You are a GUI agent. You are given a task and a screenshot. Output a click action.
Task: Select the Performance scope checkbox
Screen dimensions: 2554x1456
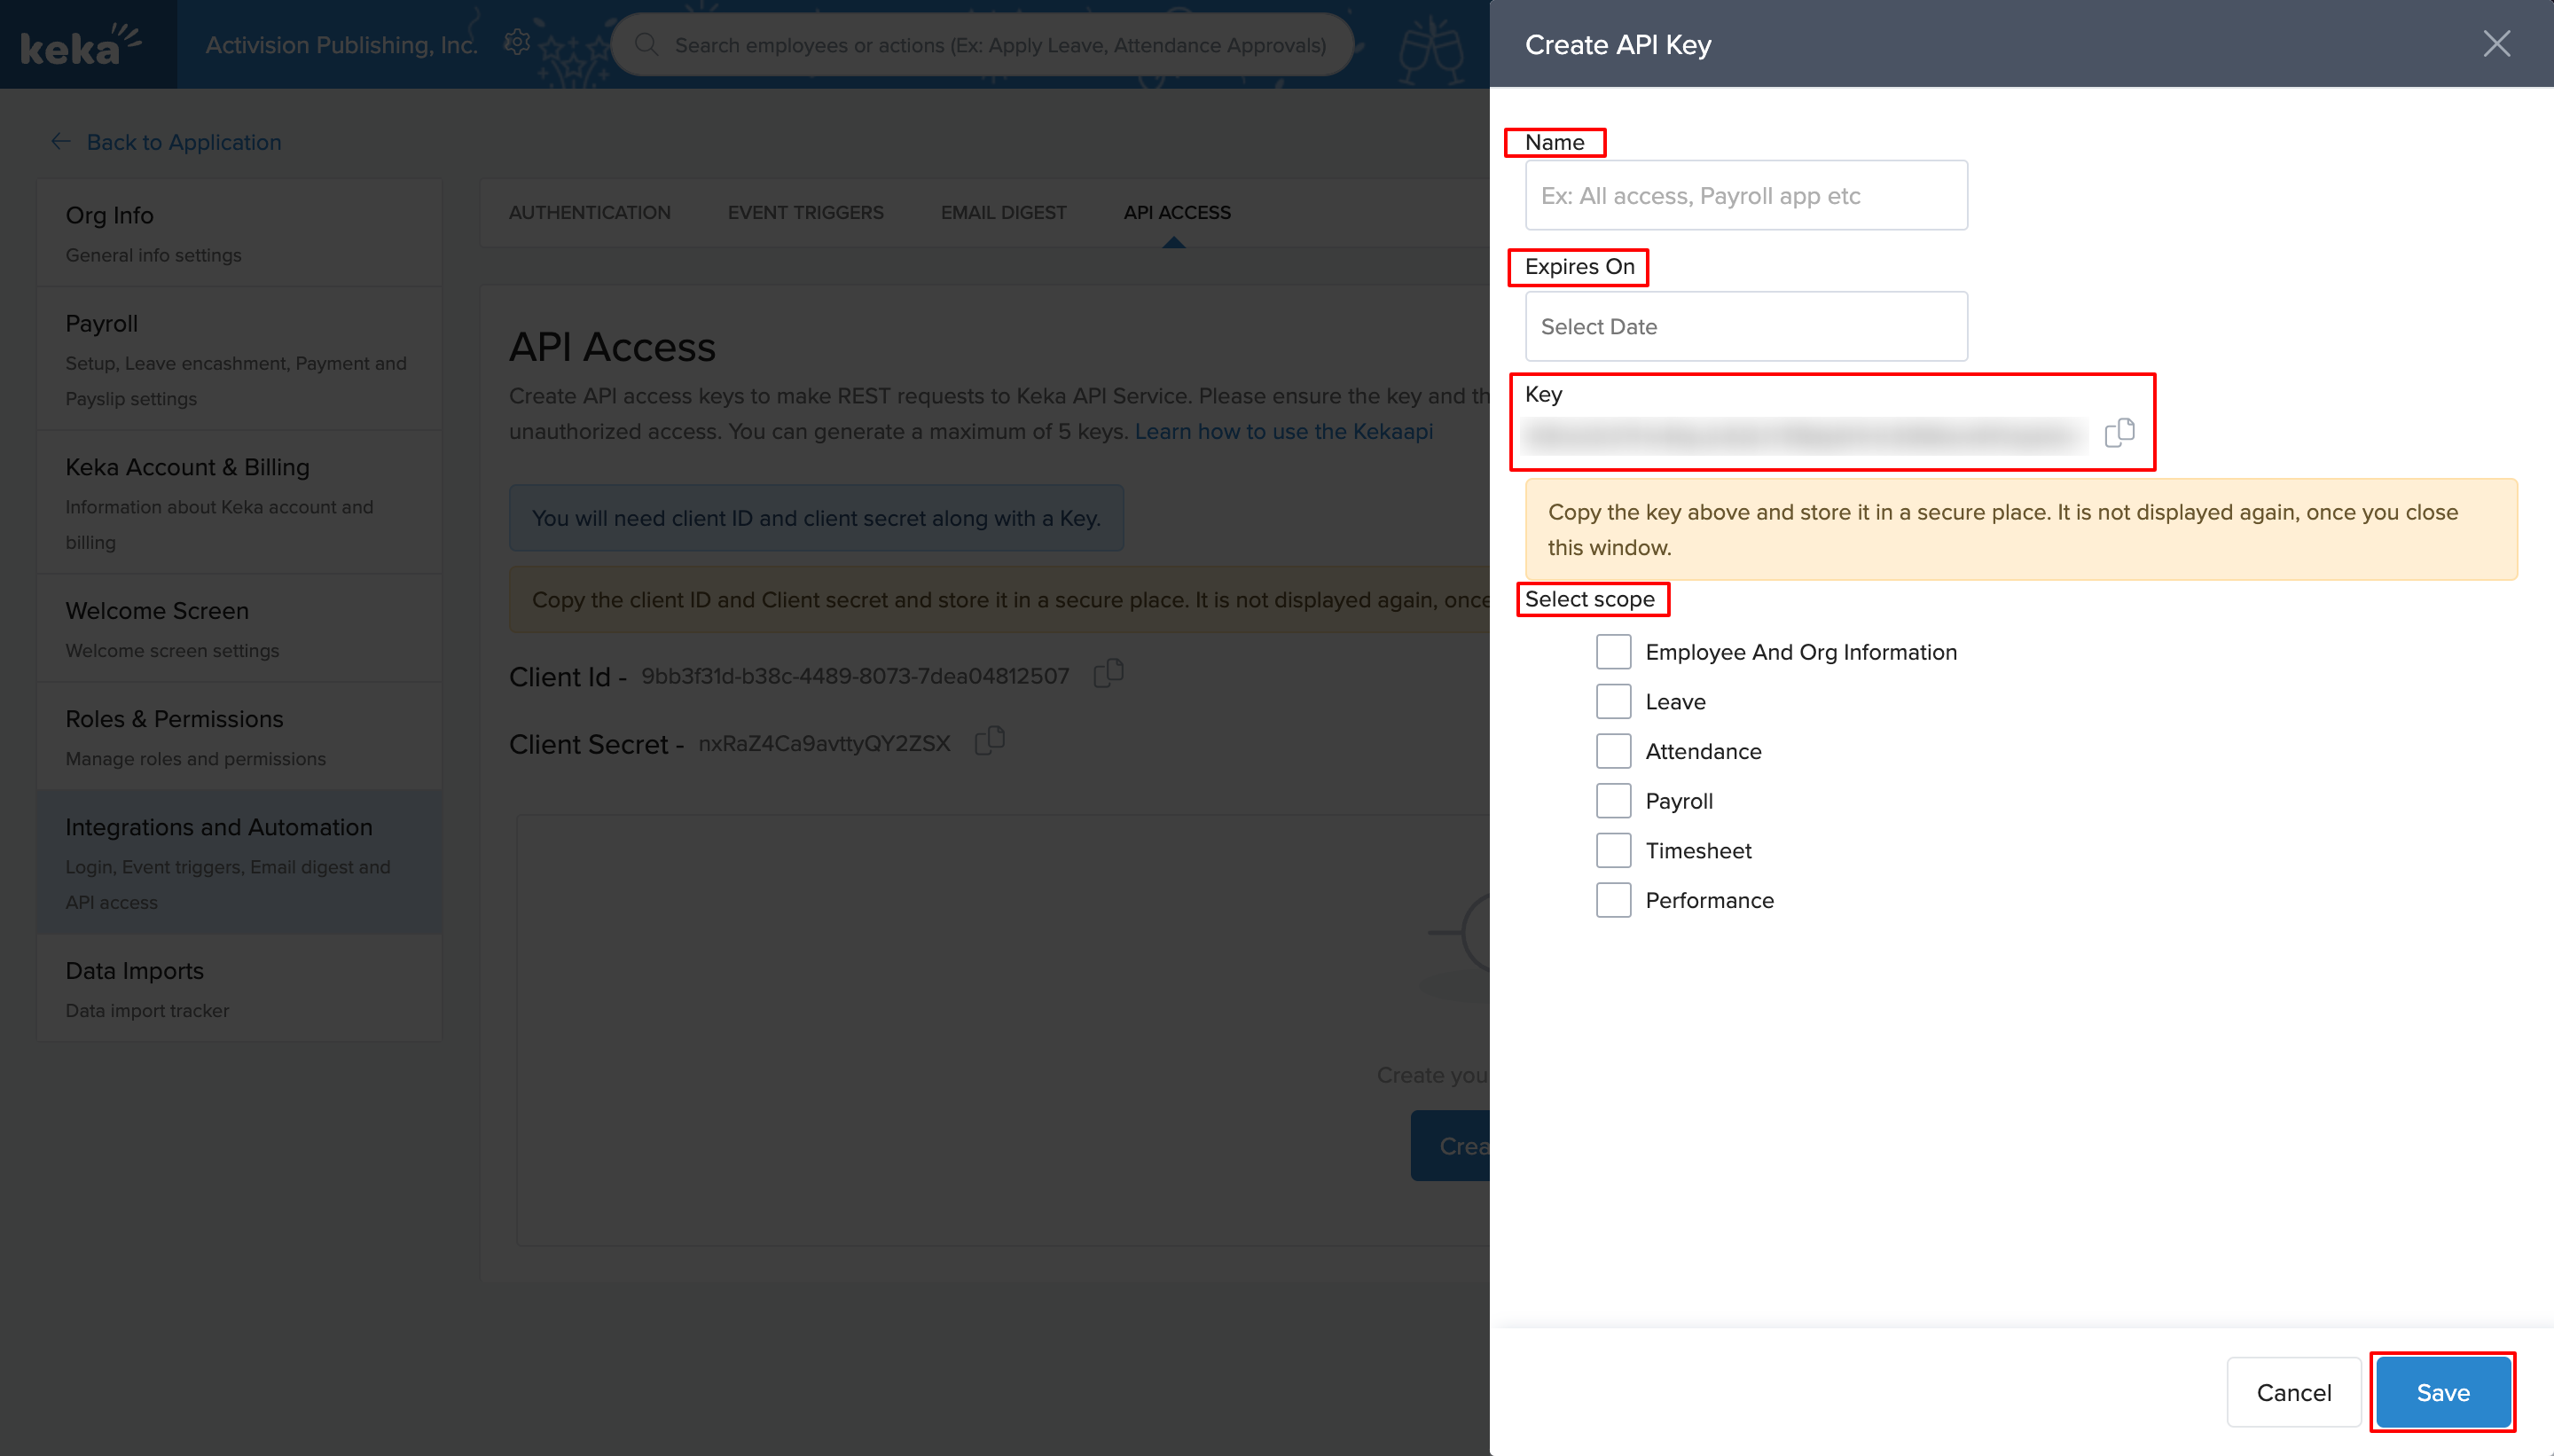1613,900
